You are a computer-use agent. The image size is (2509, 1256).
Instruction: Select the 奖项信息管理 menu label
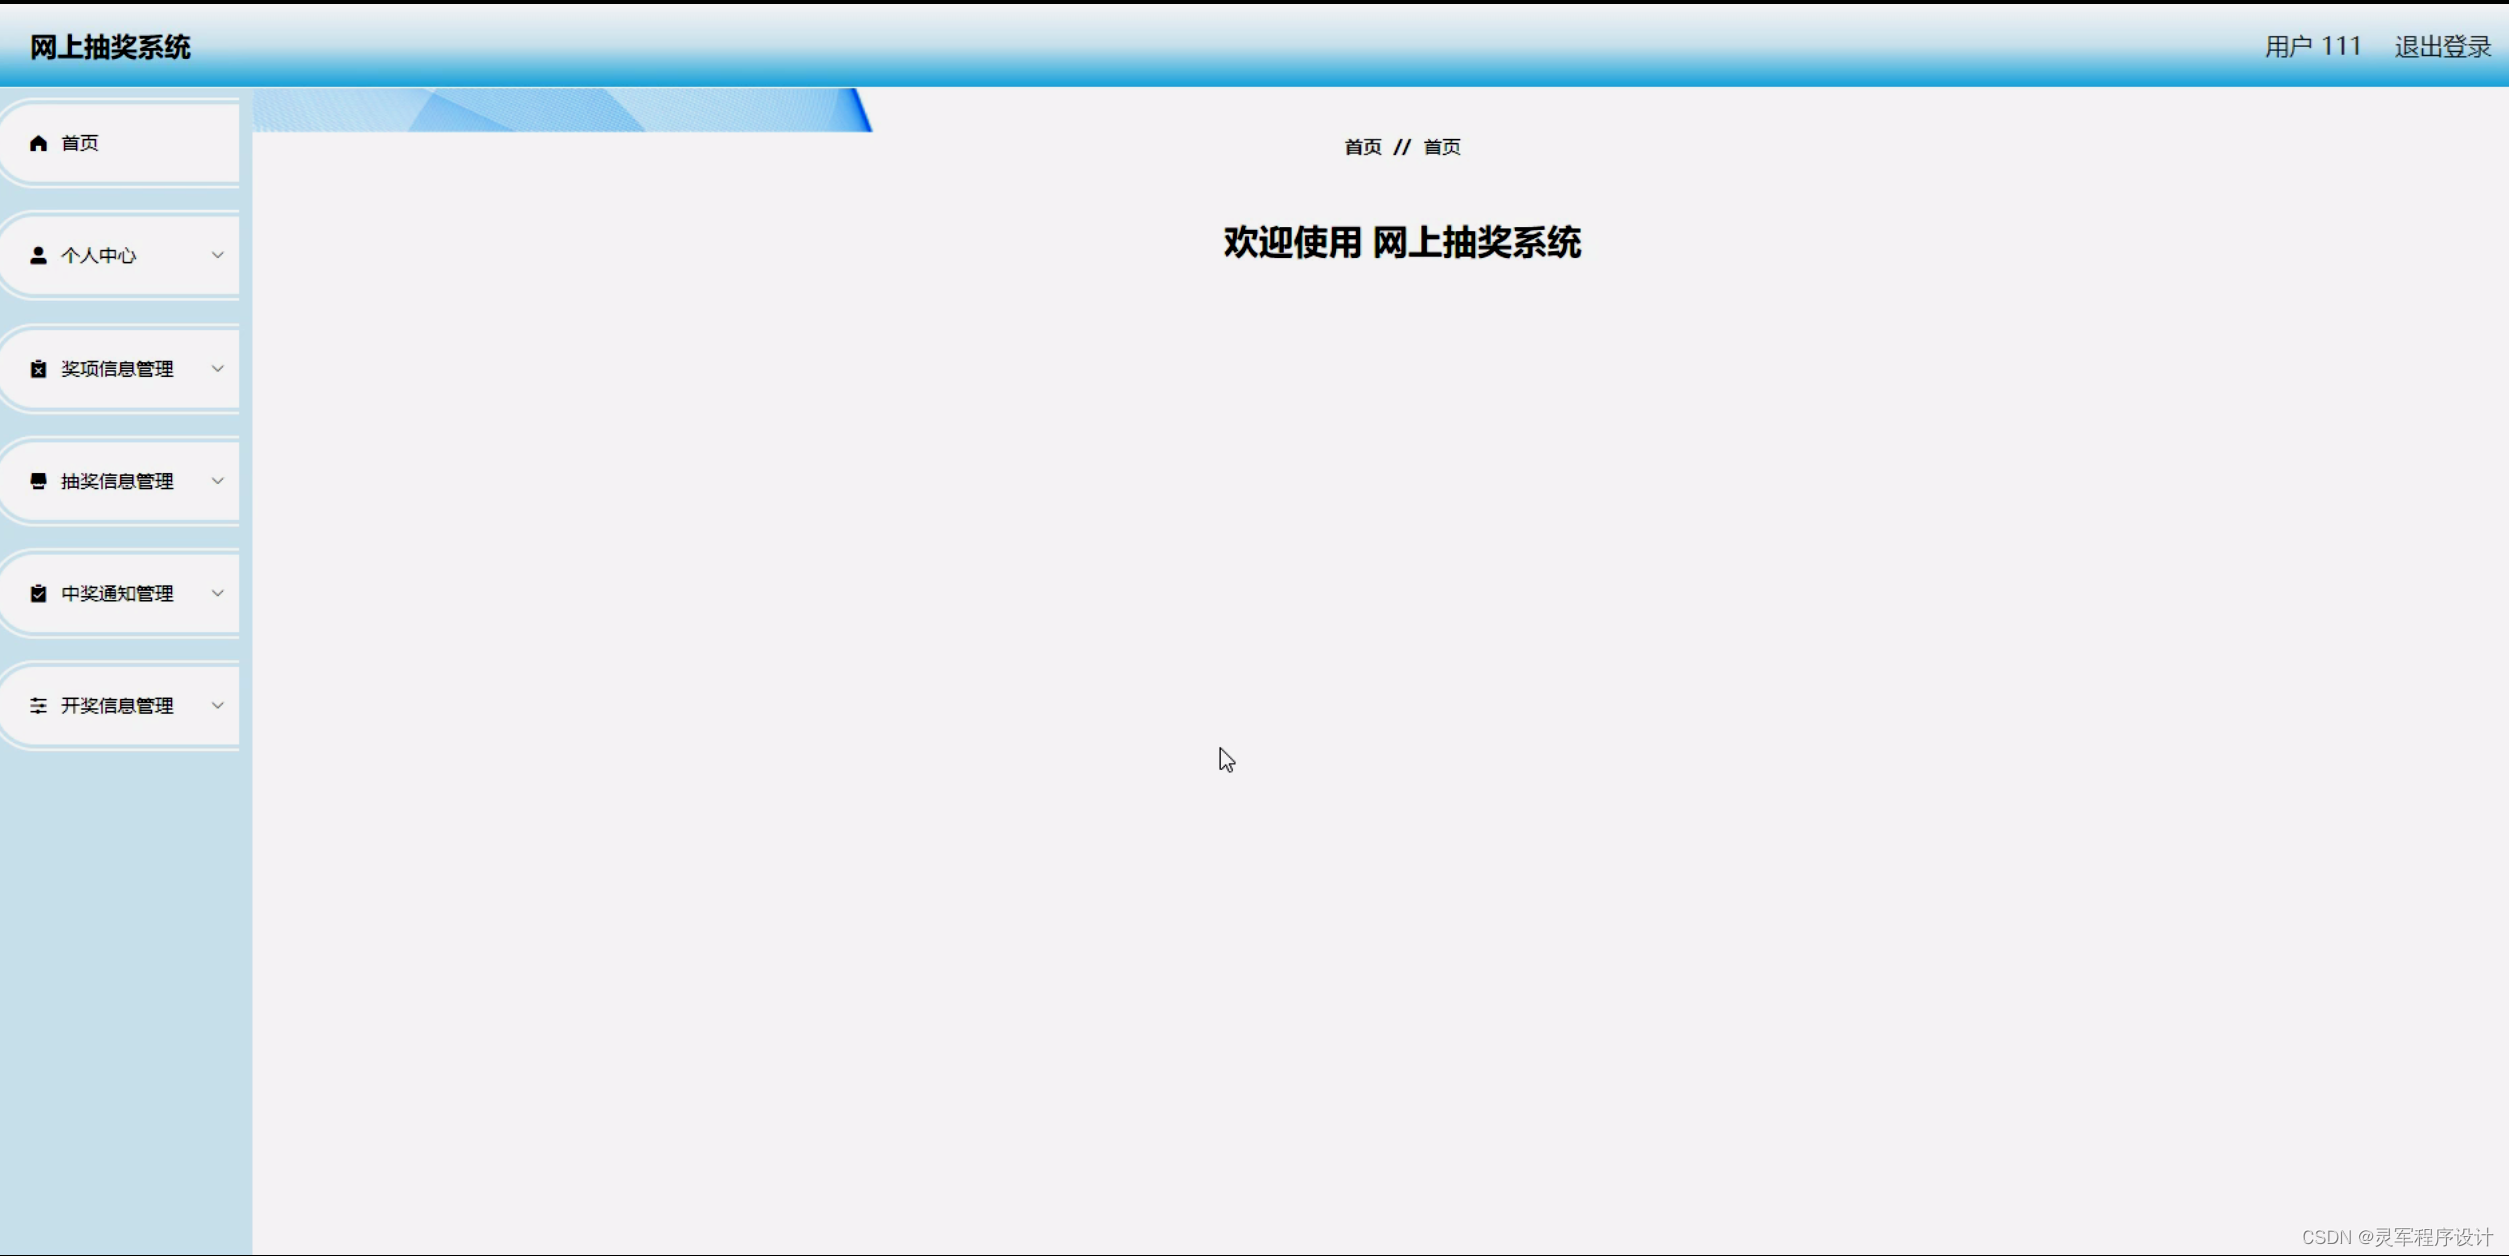(x=117, y=369)
